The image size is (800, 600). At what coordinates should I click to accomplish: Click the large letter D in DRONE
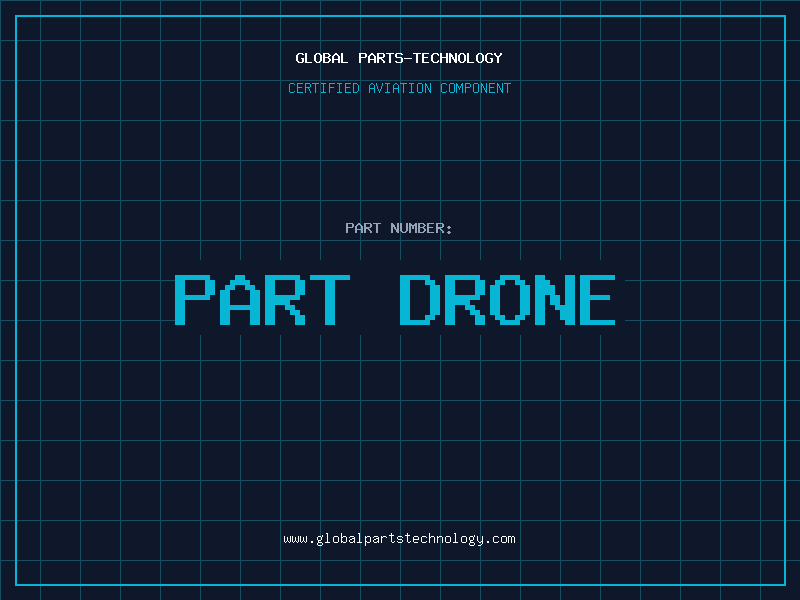coord(419,300)
